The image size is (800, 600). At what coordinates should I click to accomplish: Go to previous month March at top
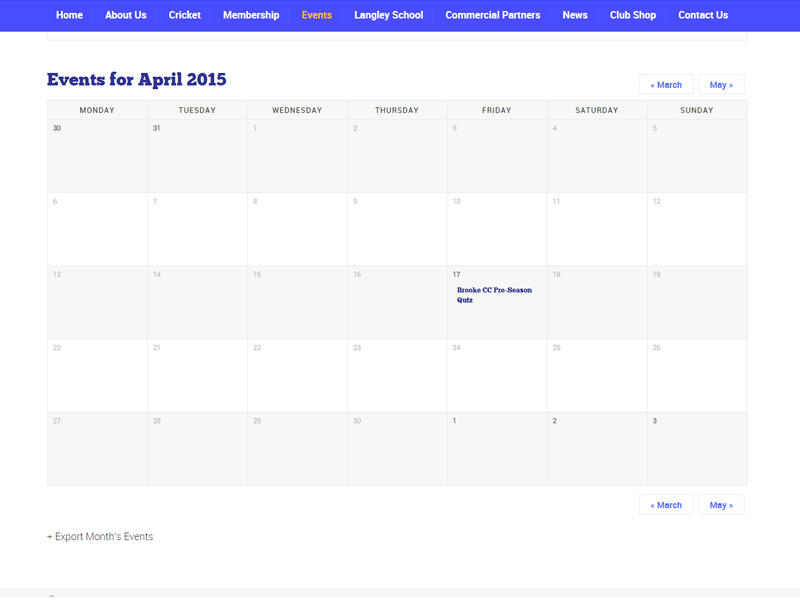pos(666,85)
